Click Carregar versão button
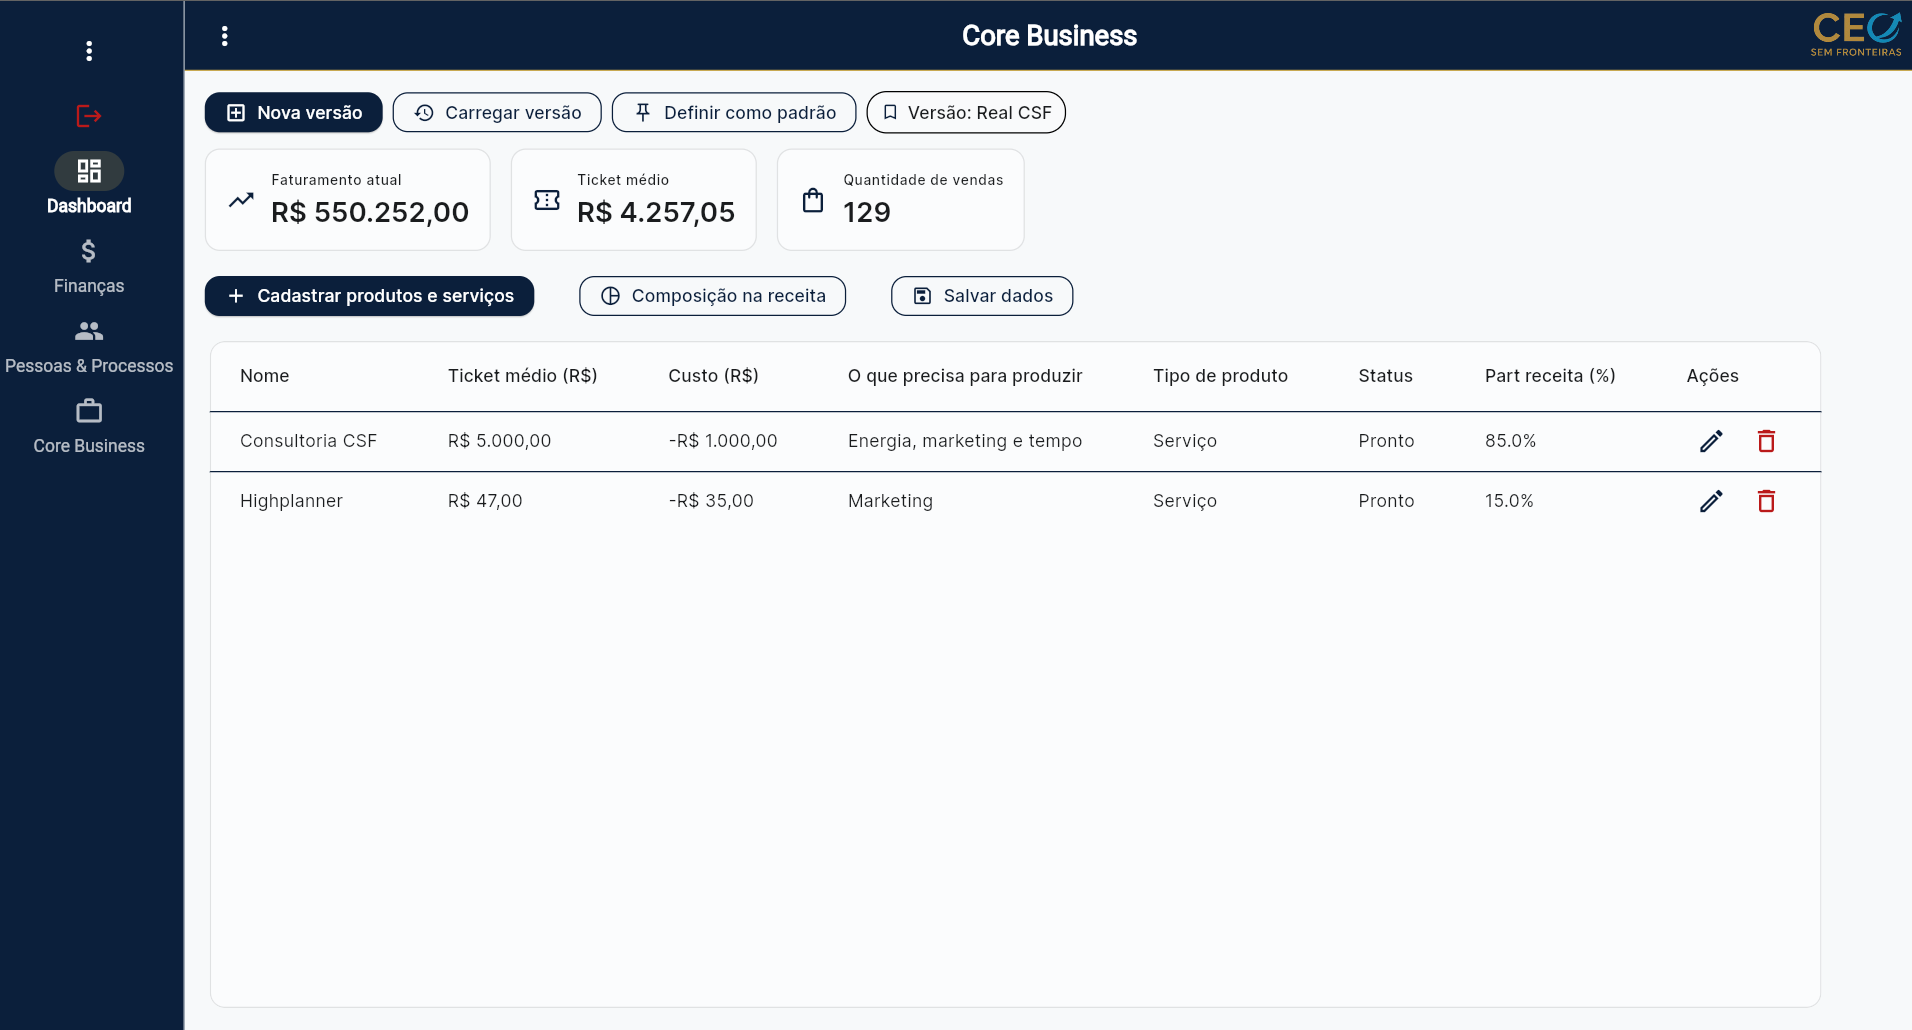The width and height of the screenshot is (1912, 1030). click(x=497, y=112)
